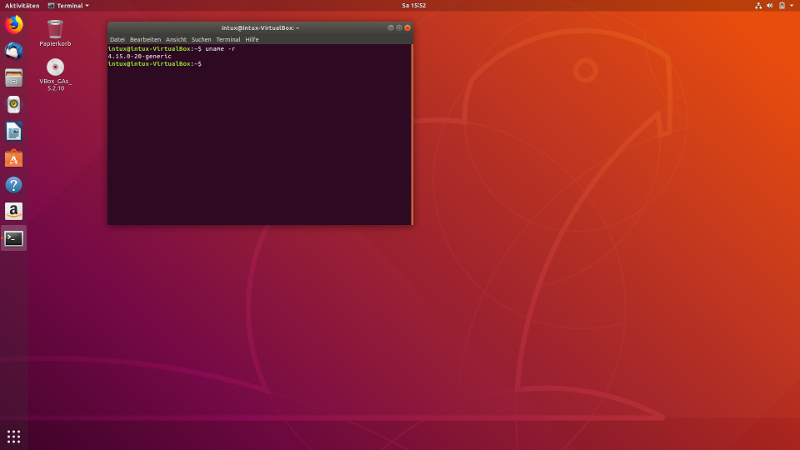
Task: Open the Terminal app menu in top bar
Action: [x=68, y=6]
